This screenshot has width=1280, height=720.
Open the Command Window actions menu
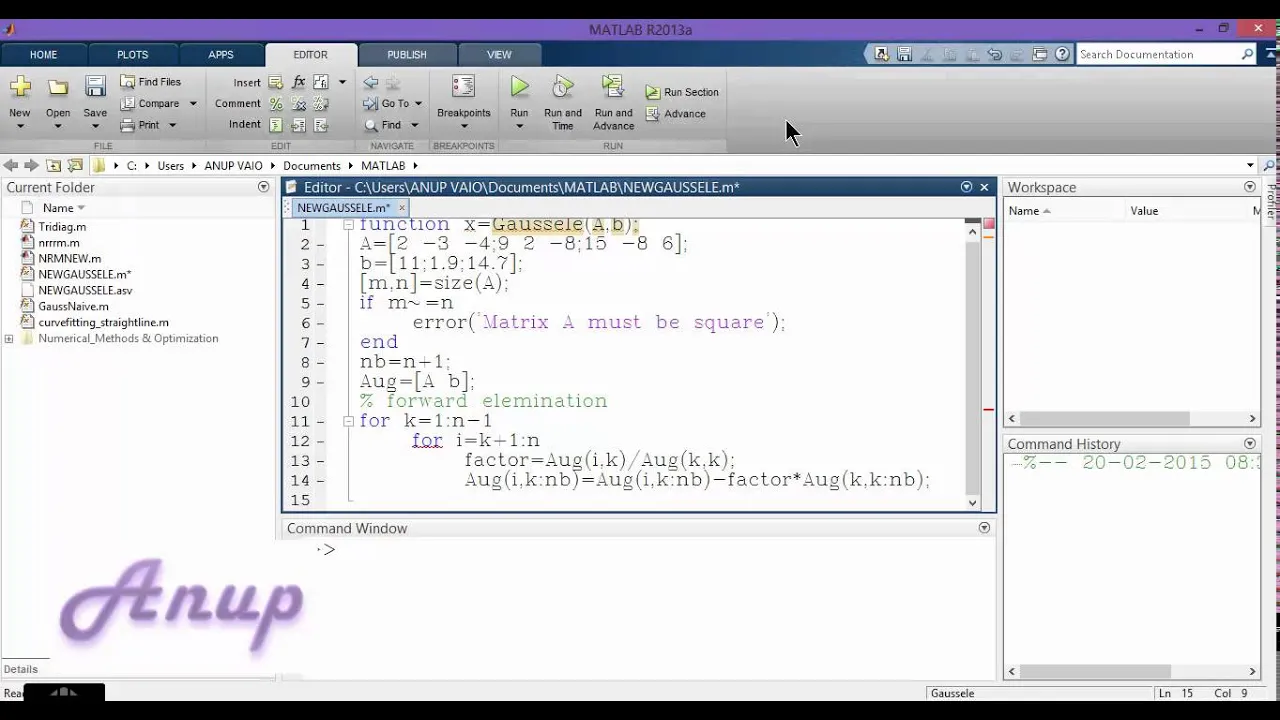pyautogui.click(x=984, y=528)
